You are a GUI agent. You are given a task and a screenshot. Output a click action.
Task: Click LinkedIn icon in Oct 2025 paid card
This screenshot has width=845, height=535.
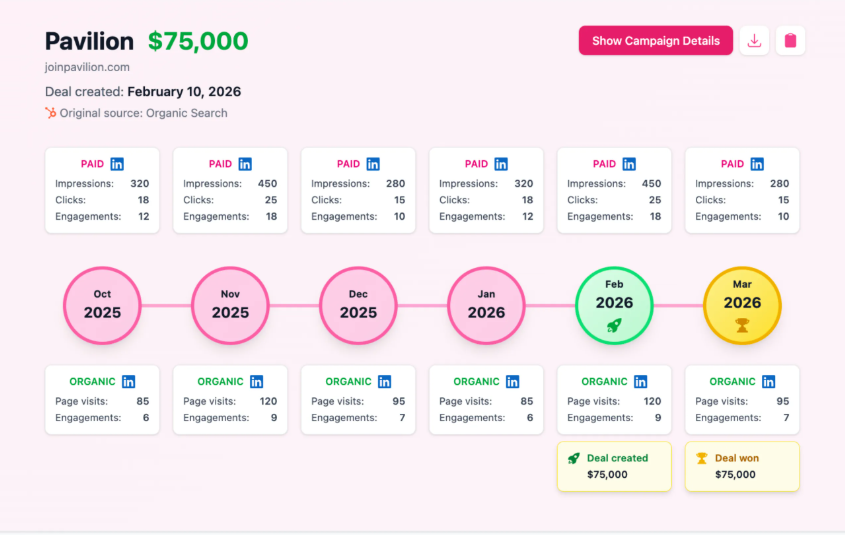click(117, 164)
